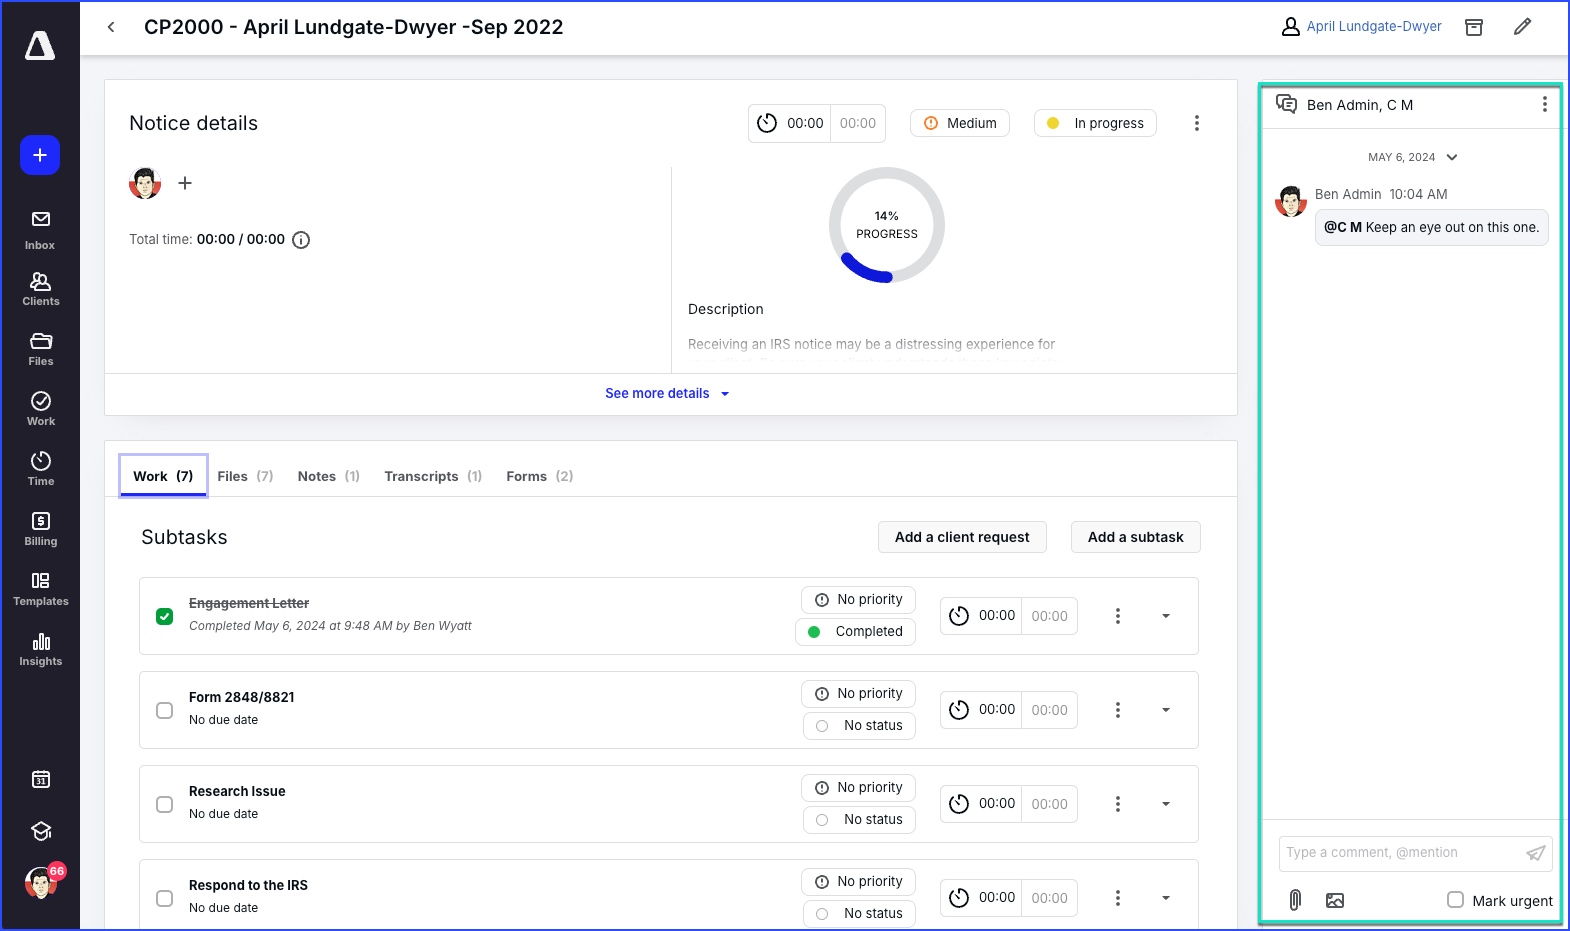Click Add a subtask button

tap(1135, 537)
